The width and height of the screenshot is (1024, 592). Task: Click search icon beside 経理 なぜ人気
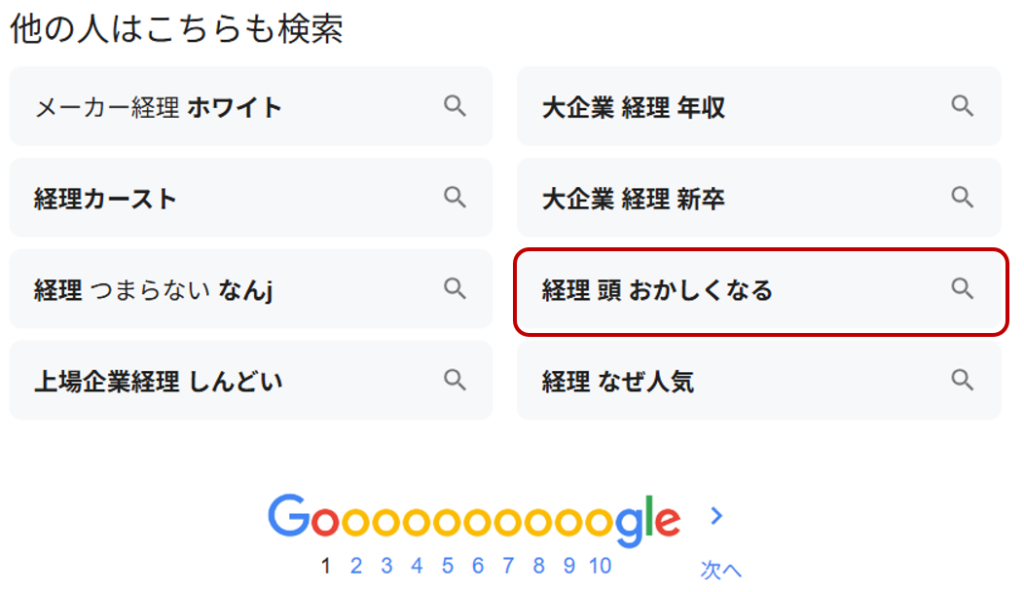[x=962, y=380]
